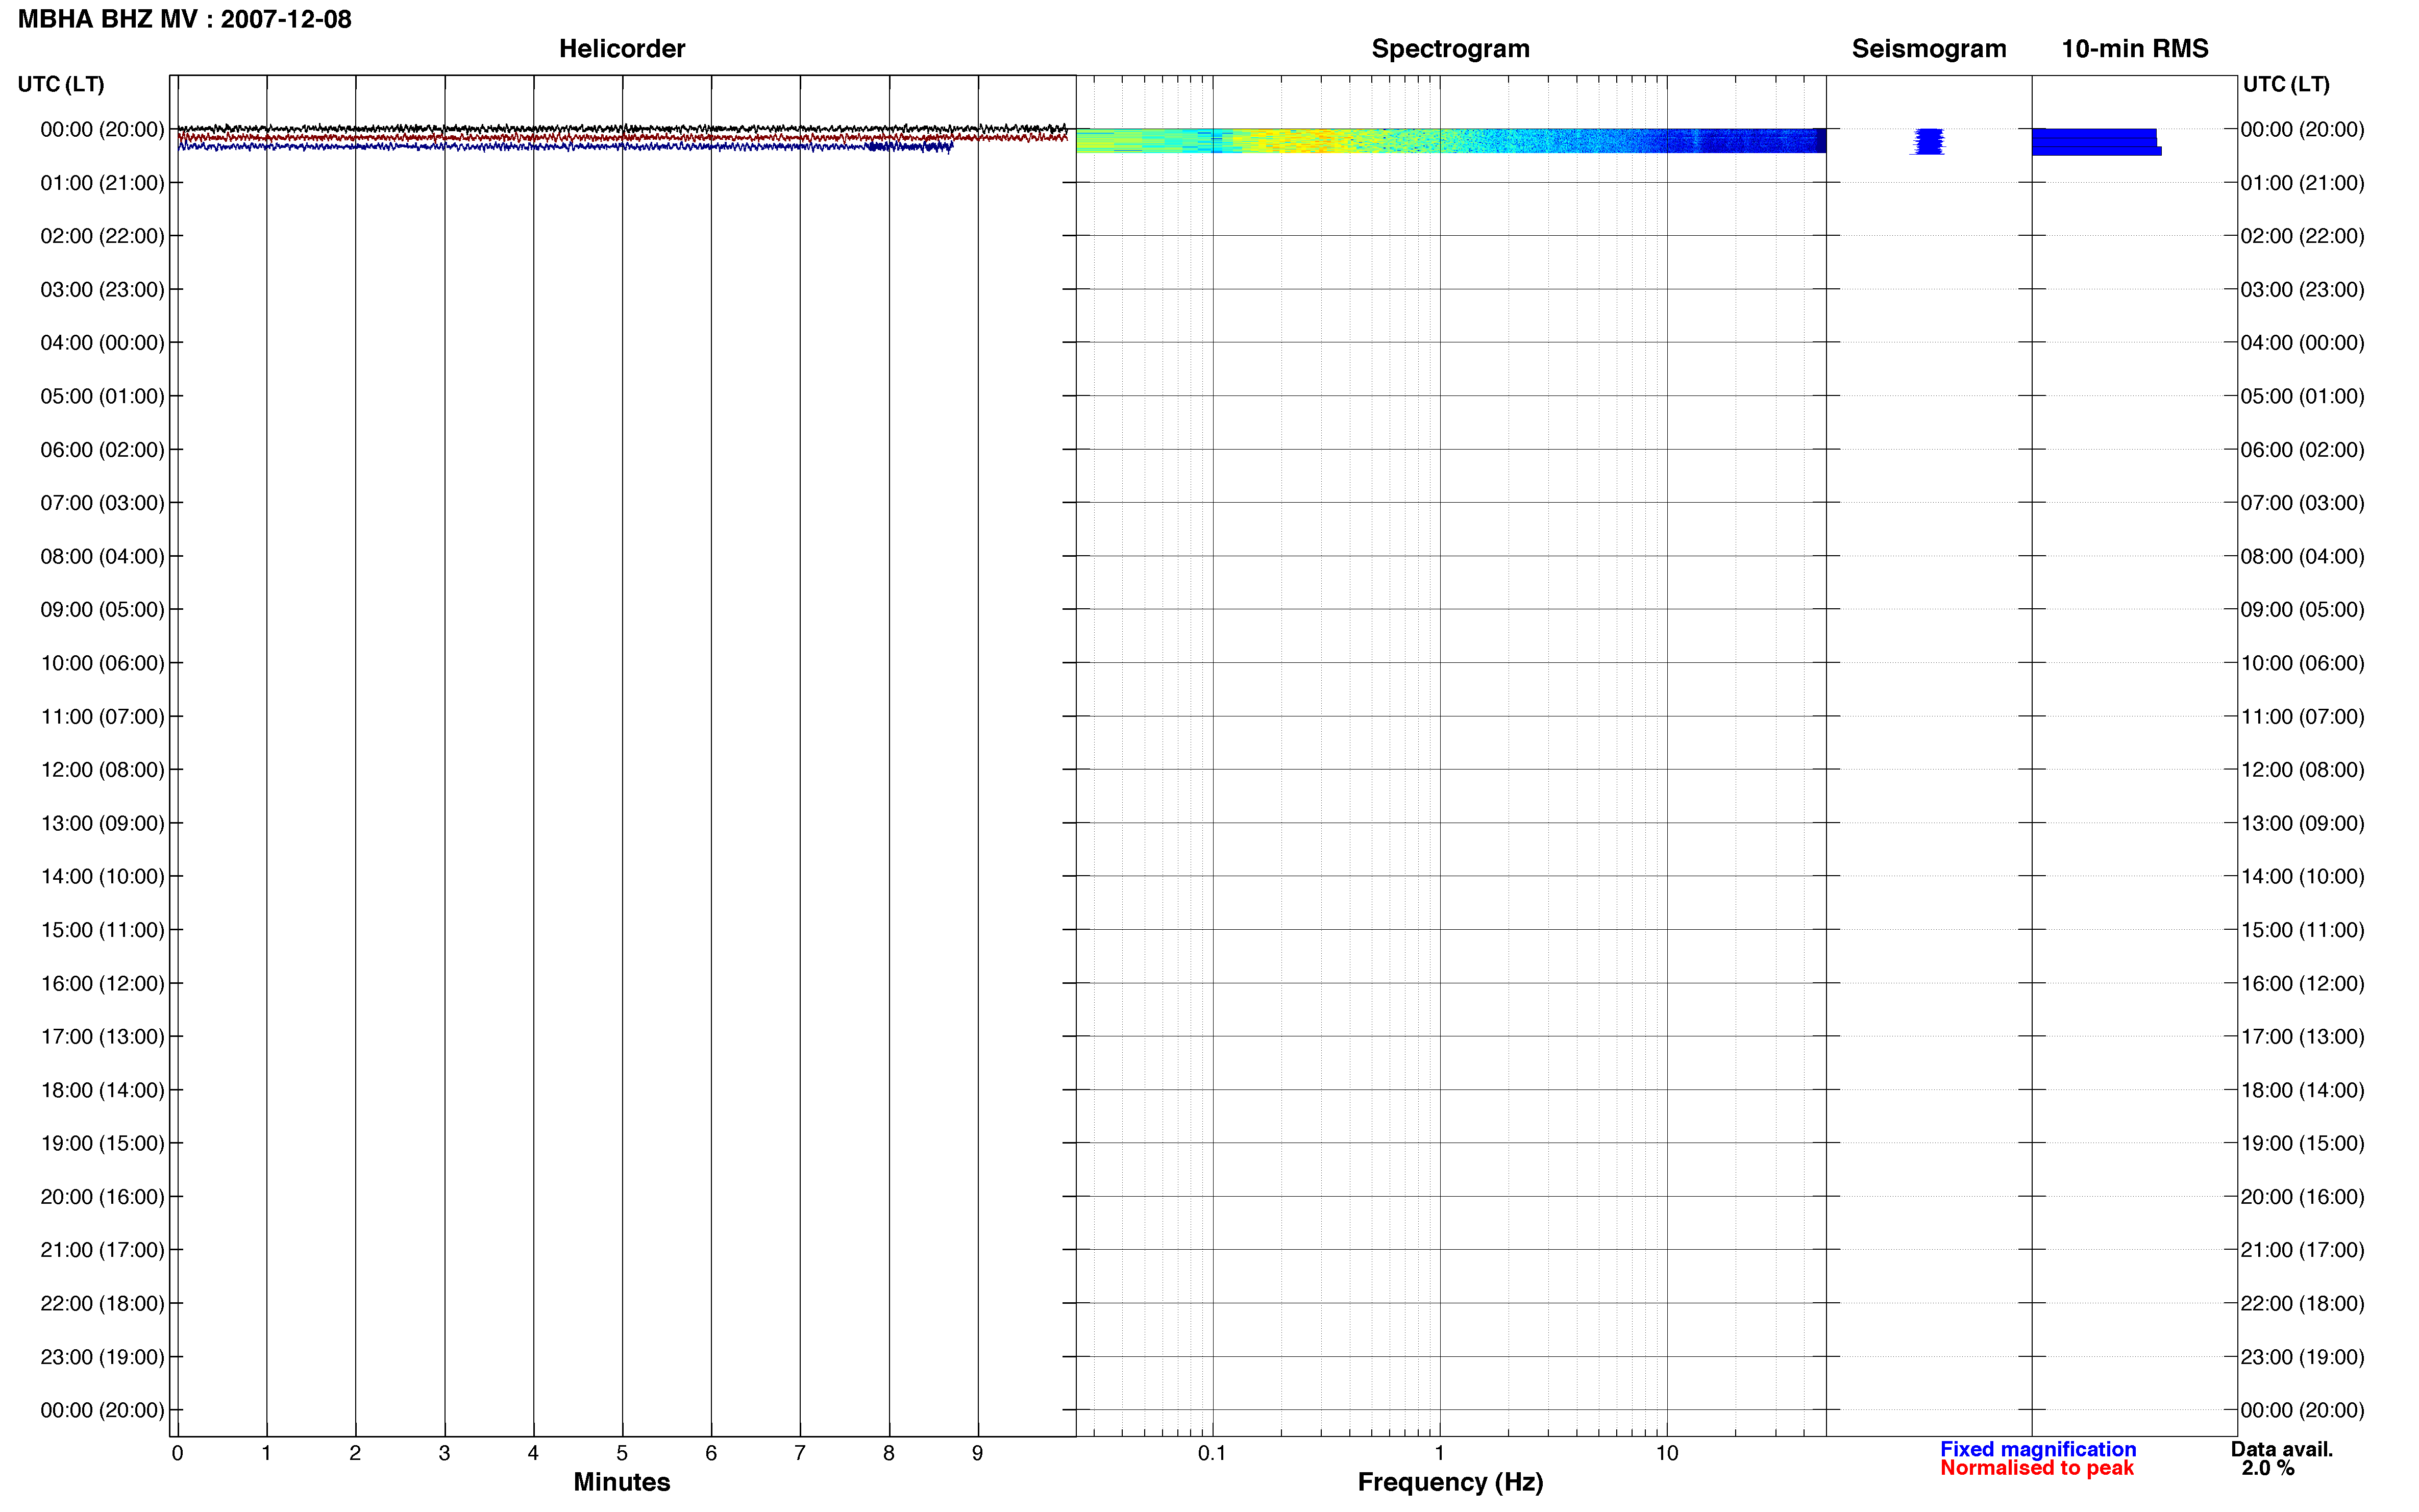Click the Seismogram column heading
Screen dimensions: 2419x1512
[x=1929, y=49]
